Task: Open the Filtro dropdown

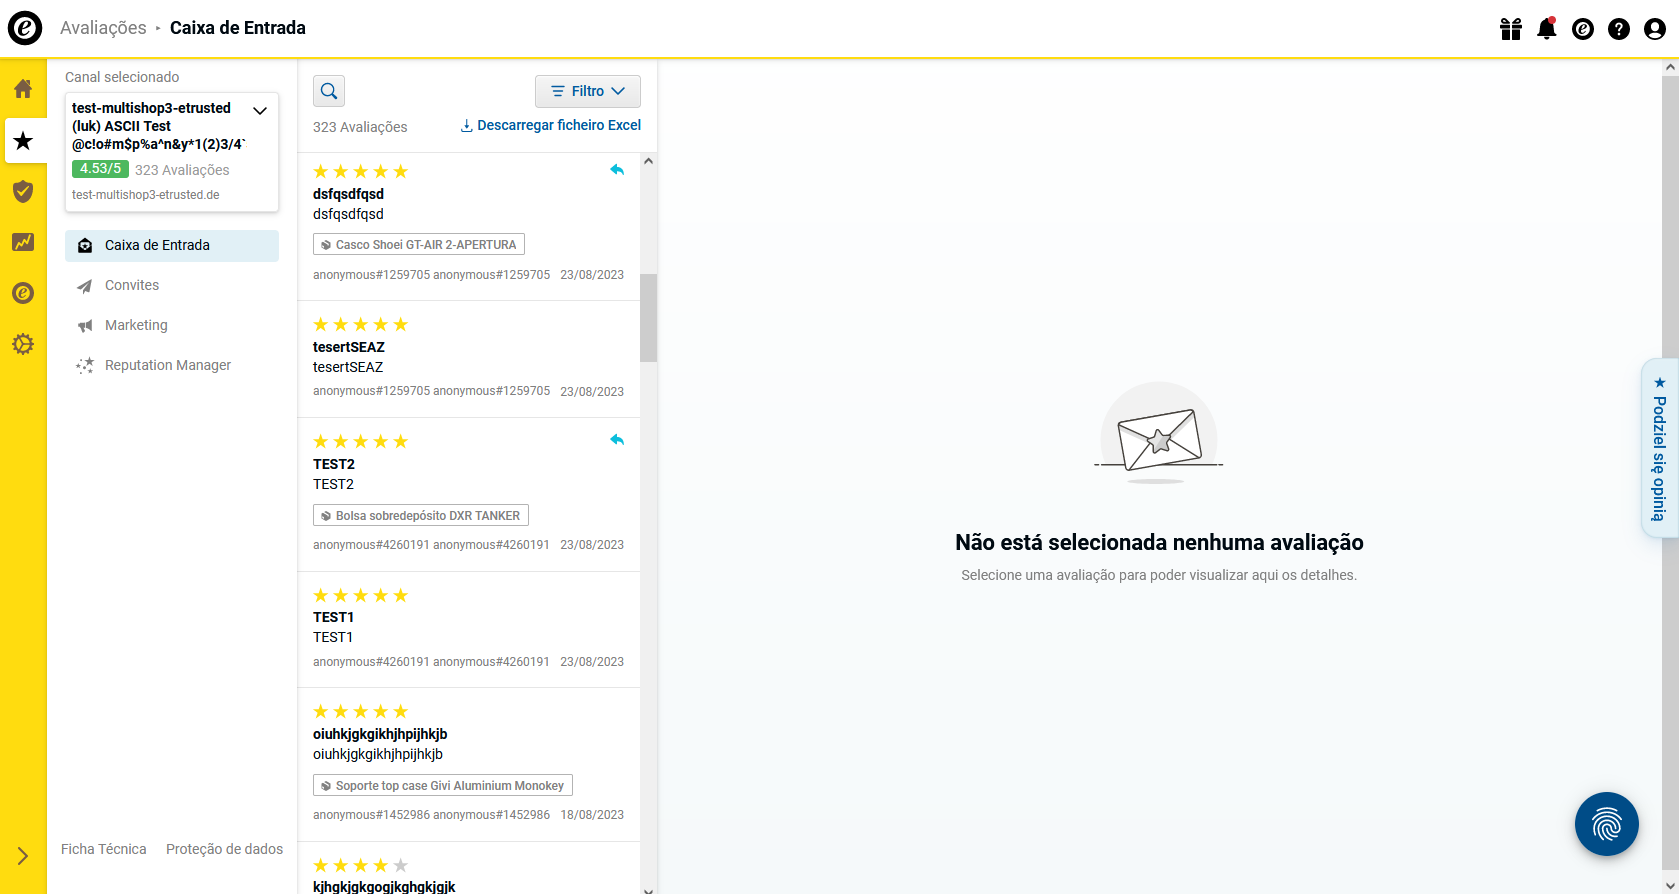Action: tap(588, 91)
